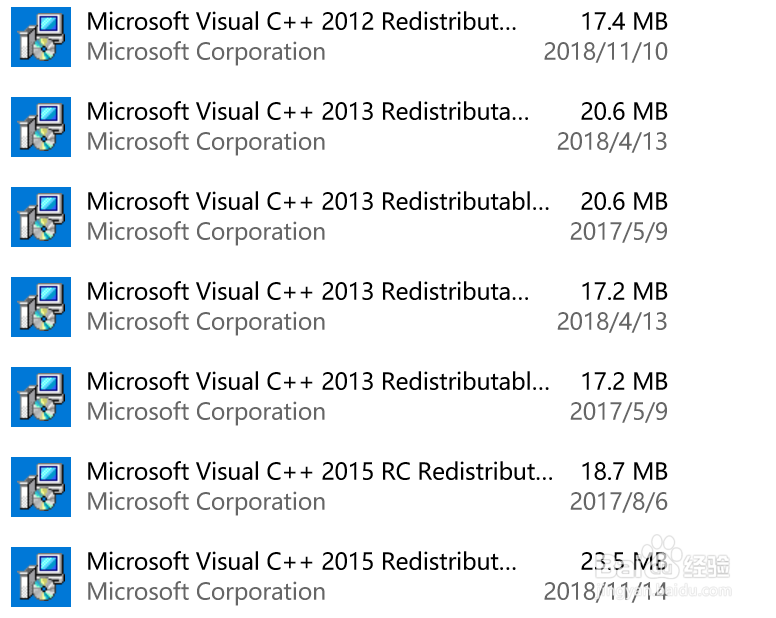Viewport: 776px width, 618px height.
Task: Click Microsoft Corporation under Visual C++ 2012
Action: (x=206, y=52)
